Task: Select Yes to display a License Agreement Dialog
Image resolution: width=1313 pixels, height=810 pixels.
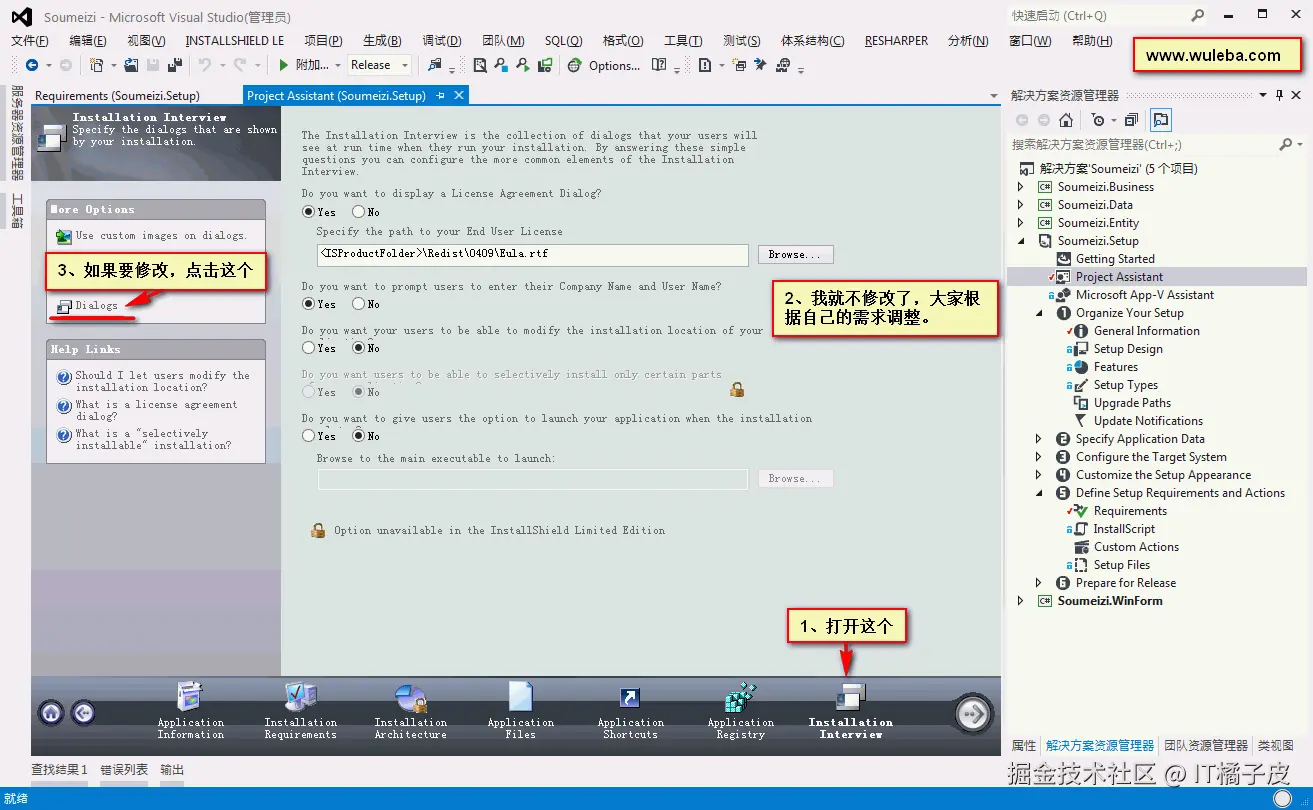Action: point(309,211)
